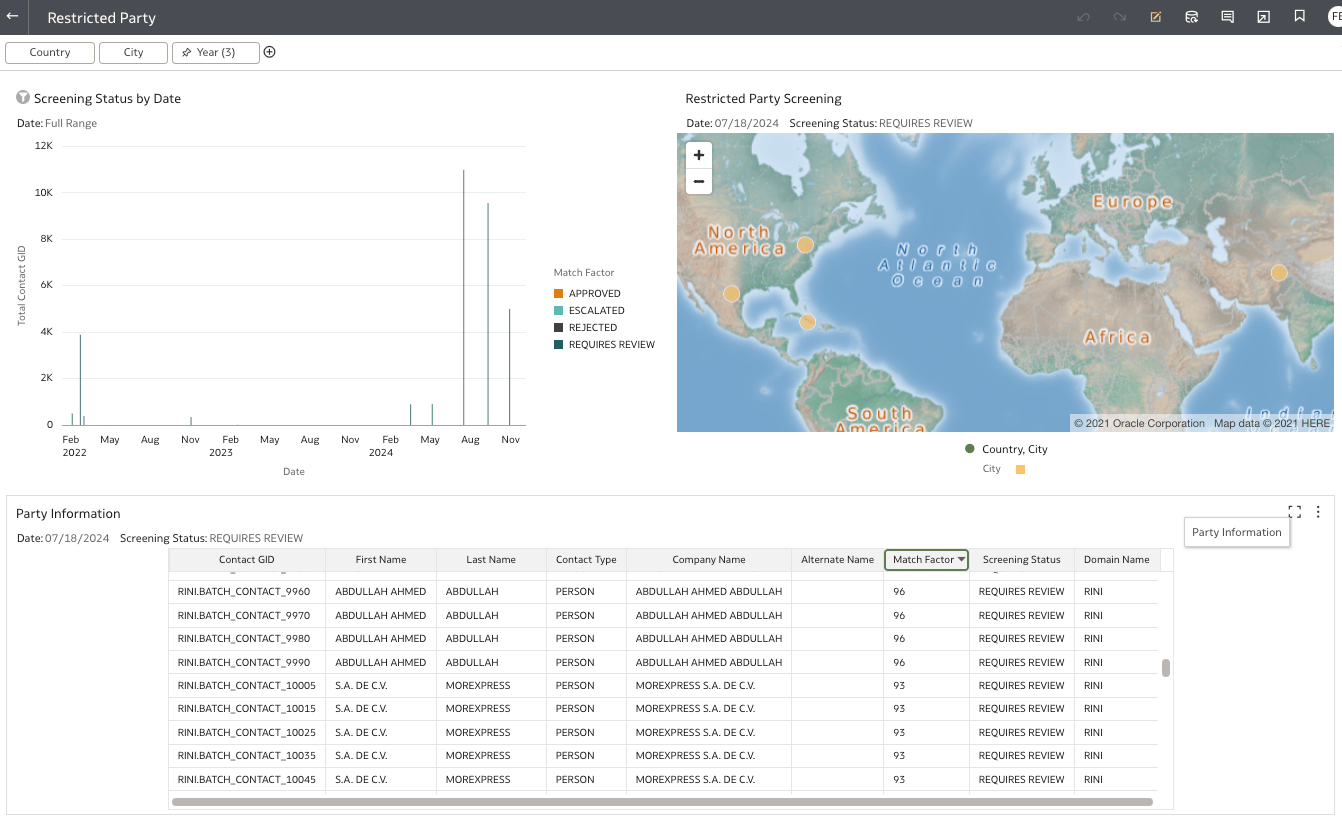Open the Year (3) filter

(215, 52)
